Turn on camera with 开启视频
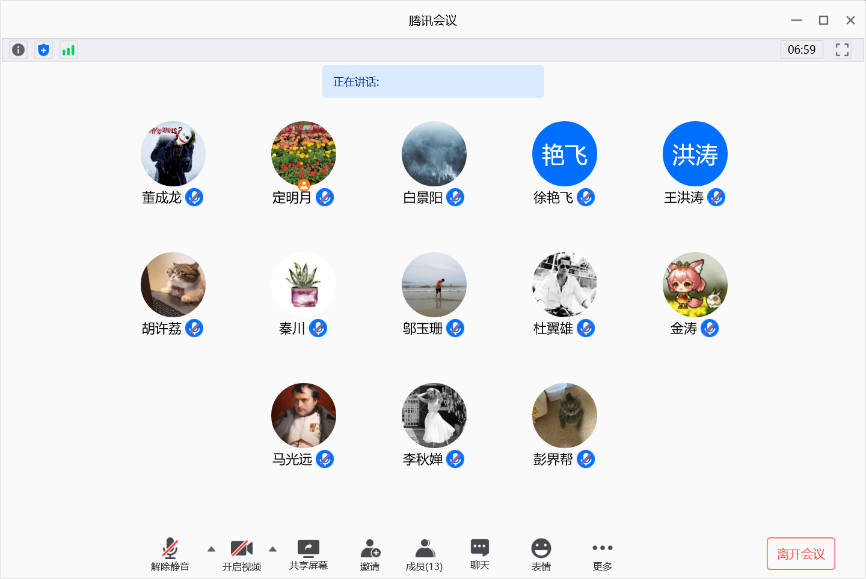The width and height of the screenshot is (866, 579). click(241, 555)
